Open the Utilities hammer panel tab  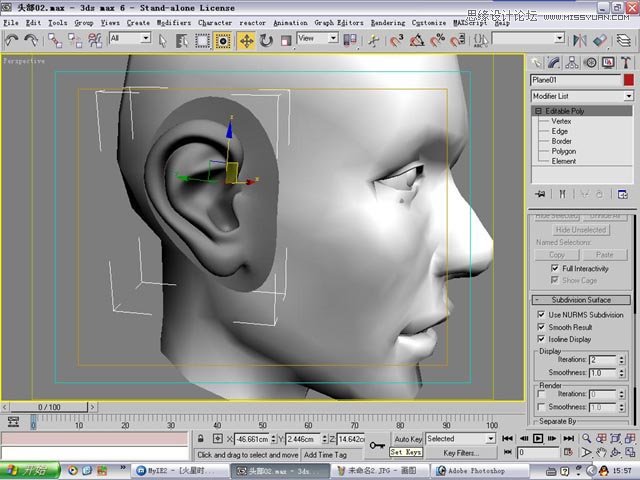(626, 62)
